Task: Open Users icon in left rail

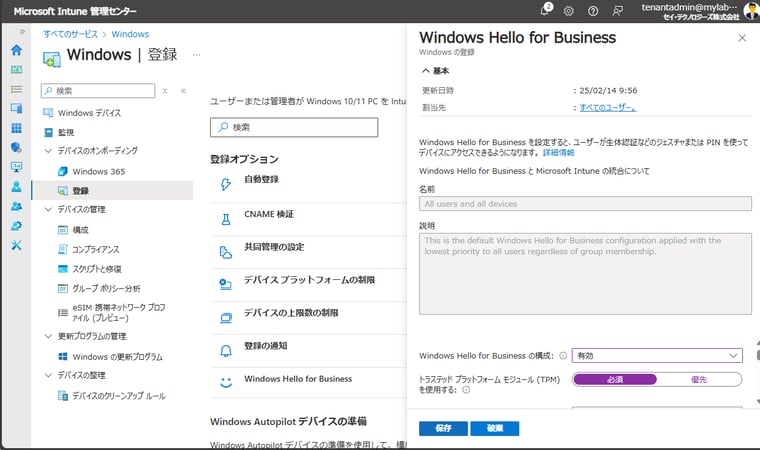Action: pos(16,187)
